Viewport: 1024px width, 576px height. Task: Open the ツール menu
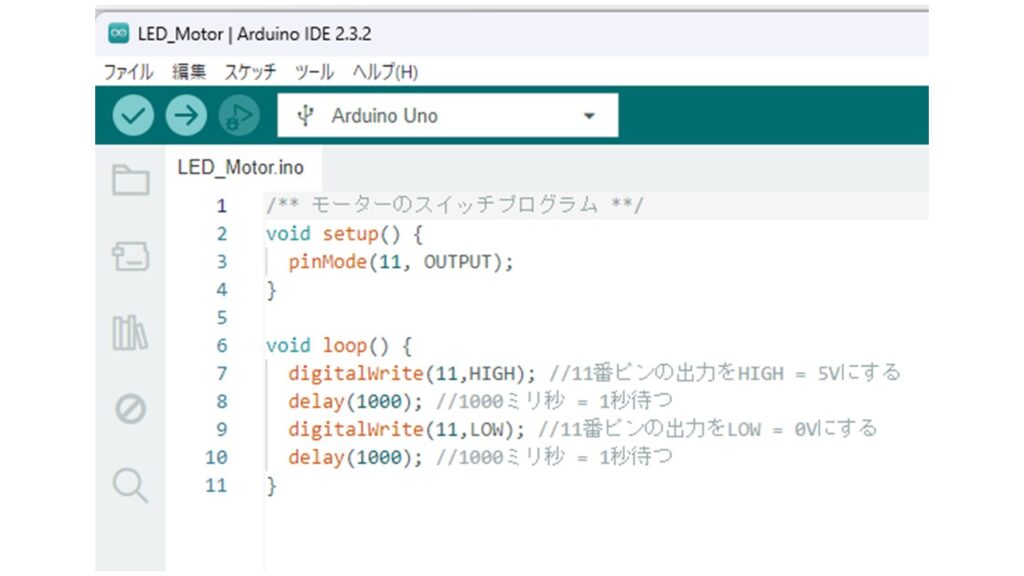pos(314,72)
